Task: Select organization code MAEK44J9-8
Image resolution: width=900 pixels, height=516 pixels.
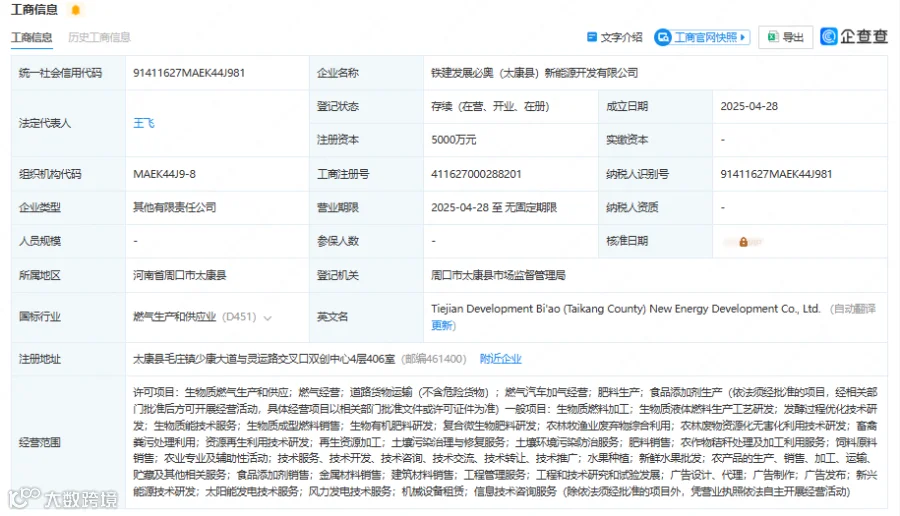Action: (164, 174)
